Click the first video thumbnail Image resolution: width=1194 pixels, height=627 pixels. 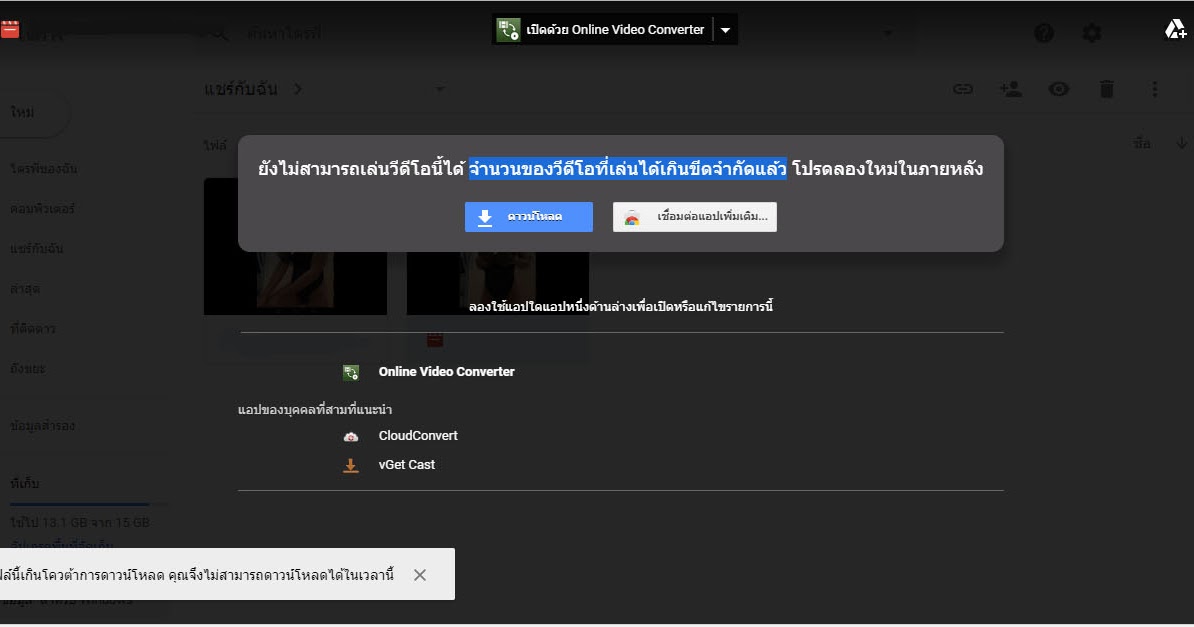pos(295,246)
